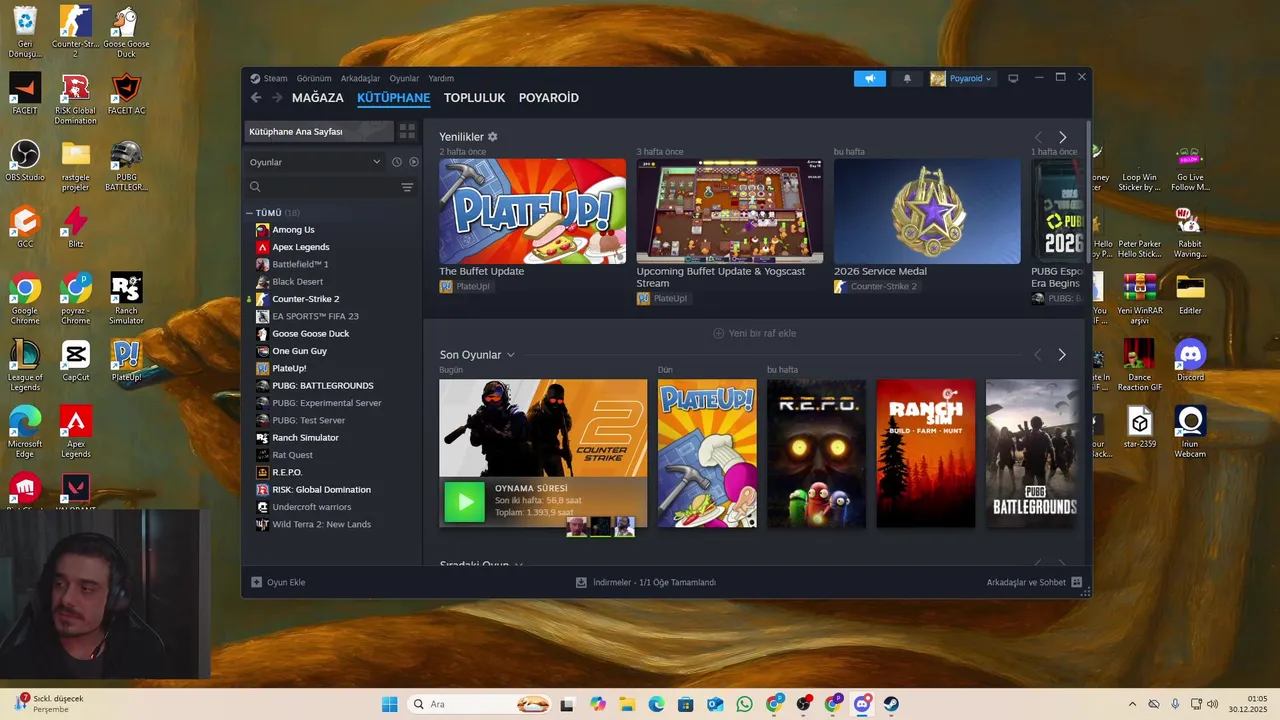The height and width of the screenshot is (720, 1280).
Task: Open the Yardım menu
Action: click(x=441, y=78)
